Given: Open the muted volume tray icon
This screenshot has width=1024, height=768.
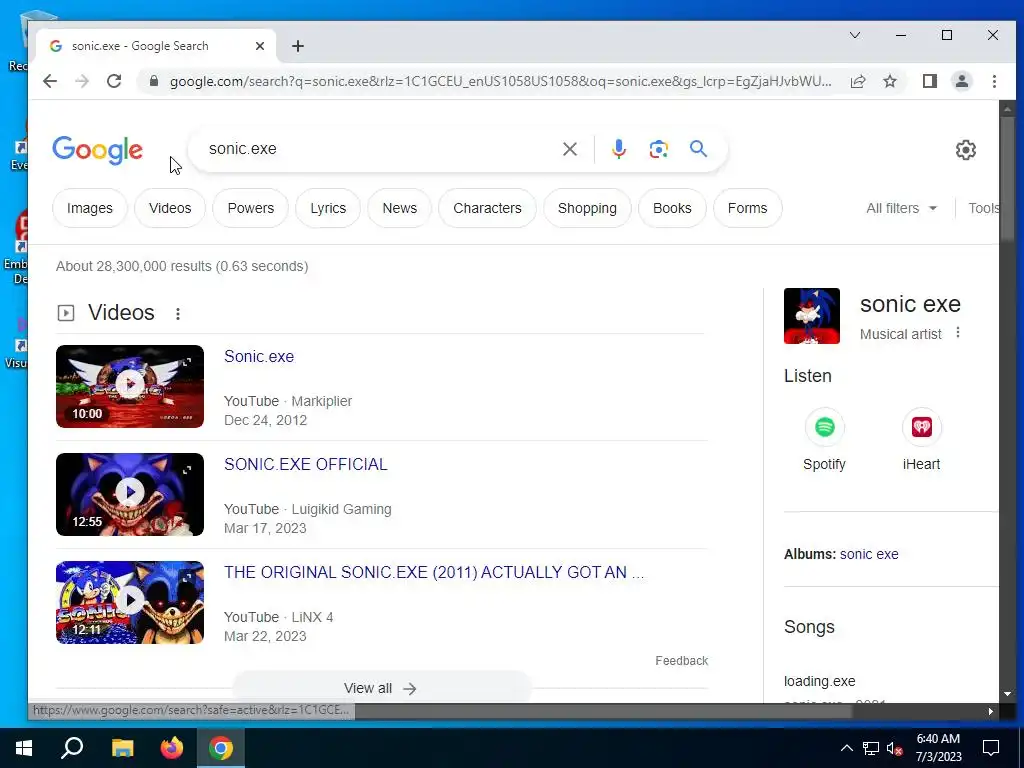Looking at the screenshot, I should tap(895, 748).
